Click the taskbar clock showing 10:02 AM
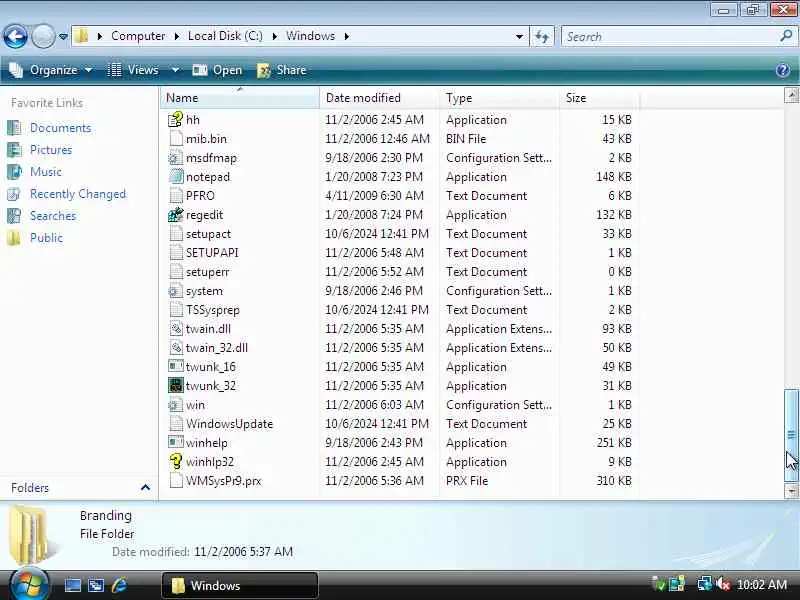Image resolution: width=800 pixels, height=600 pixels. [x=762, y=584]
